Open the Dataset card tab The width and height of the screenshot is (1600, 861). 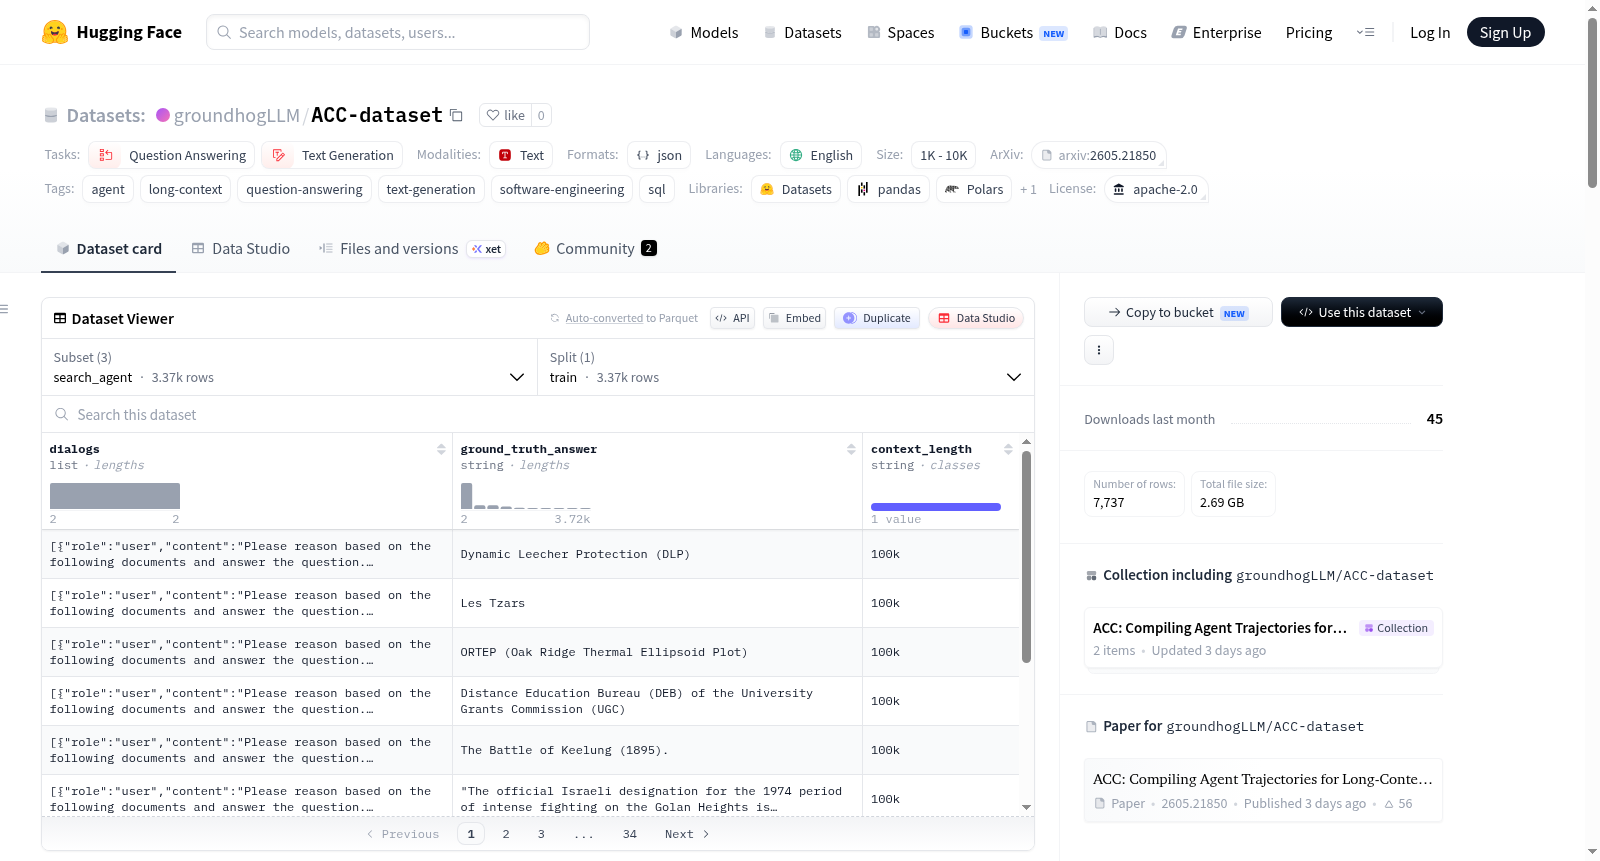click(x=109, y=249)
